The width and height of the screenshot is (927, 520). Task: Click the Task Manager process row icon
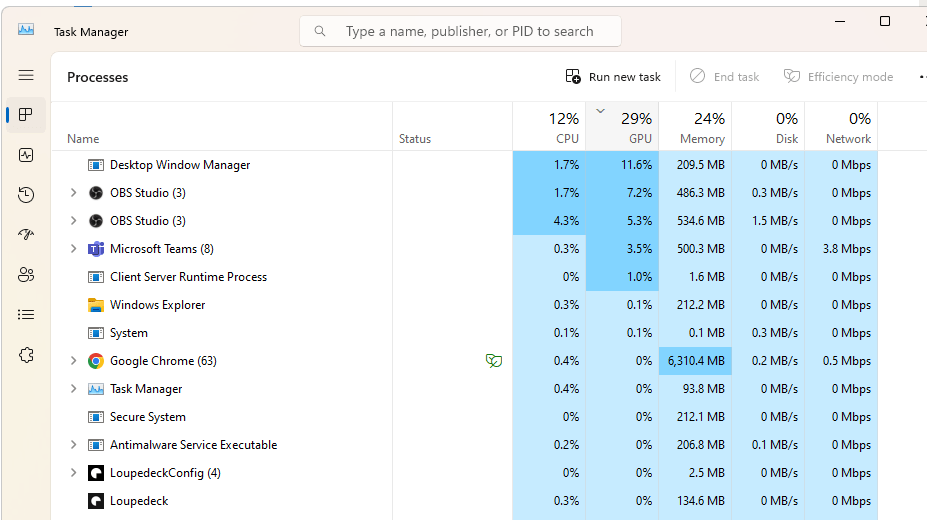click(96, 389)
